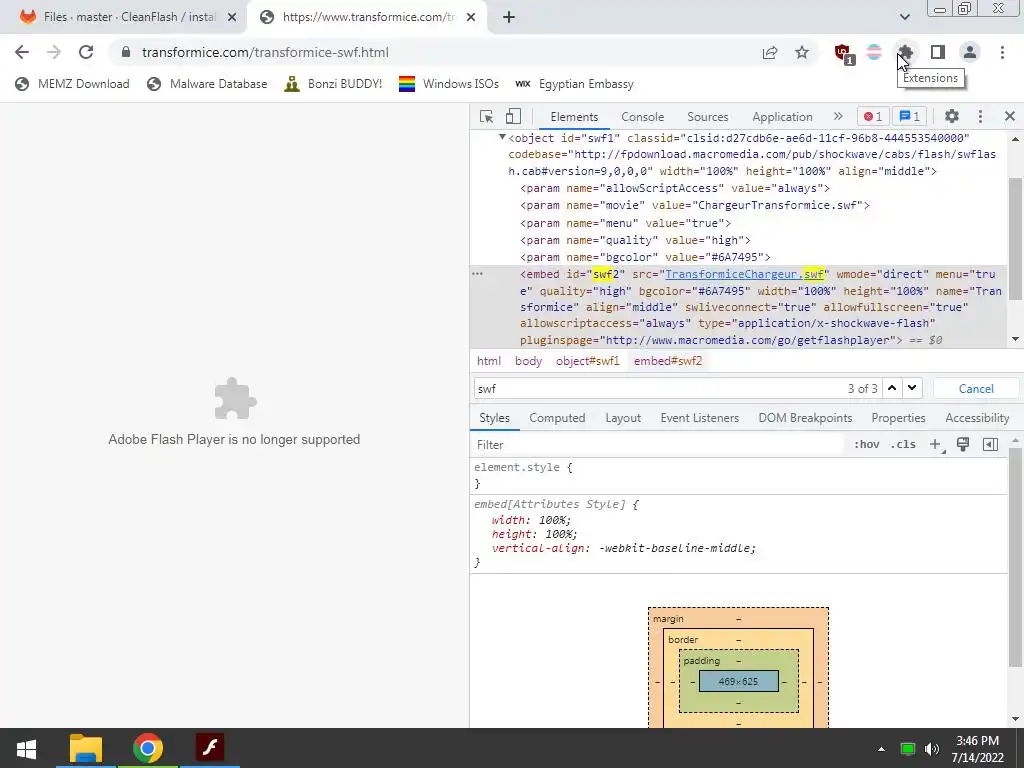The image size is (1024, 768).
Task: Toggle the :hov element state panel
Action: tap(867, 445)
